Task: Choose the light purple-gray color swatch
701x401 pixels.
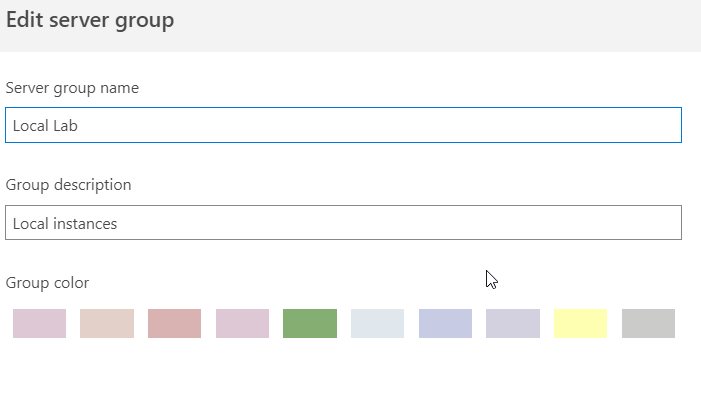Action: tap(513, 323)
